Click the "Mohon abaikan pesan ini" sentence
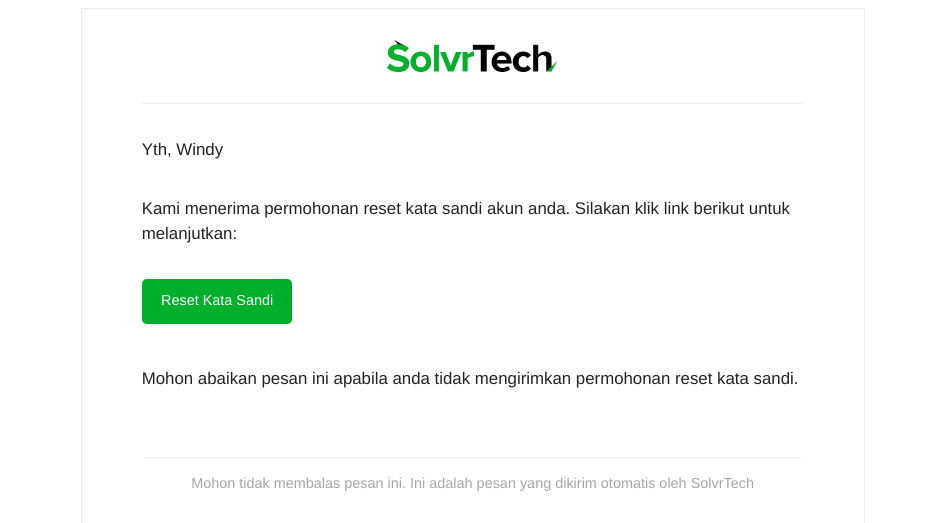The height and width of the screenshot is (523, 952). (x=470, y=378)
